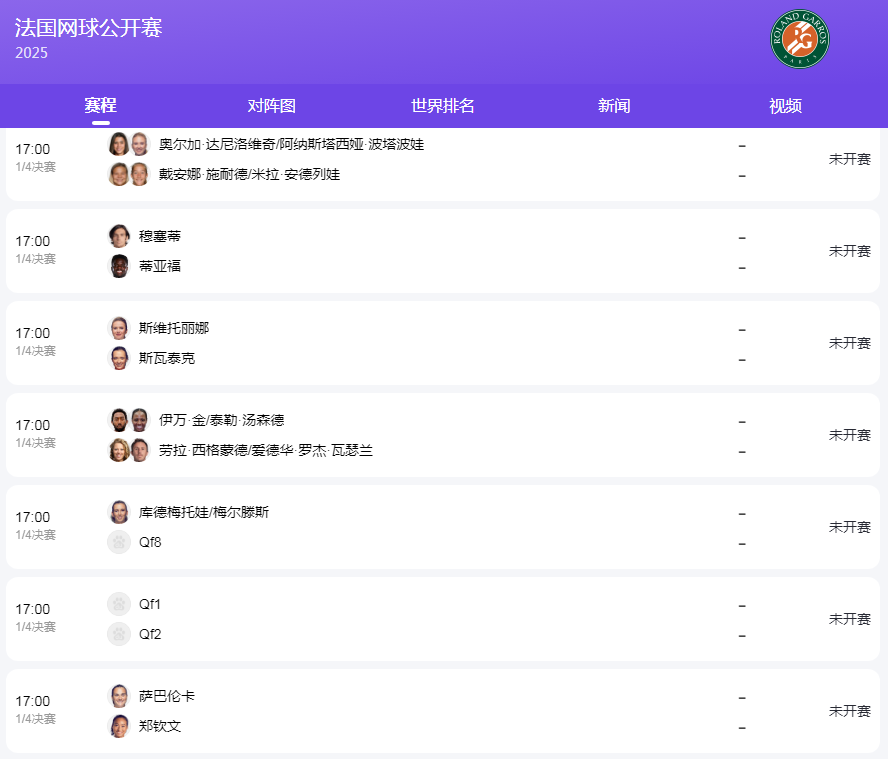The height and width of the screenshot is (759, 888).
Task: Open the 世界排名 tab
Action: coord(443,105)
